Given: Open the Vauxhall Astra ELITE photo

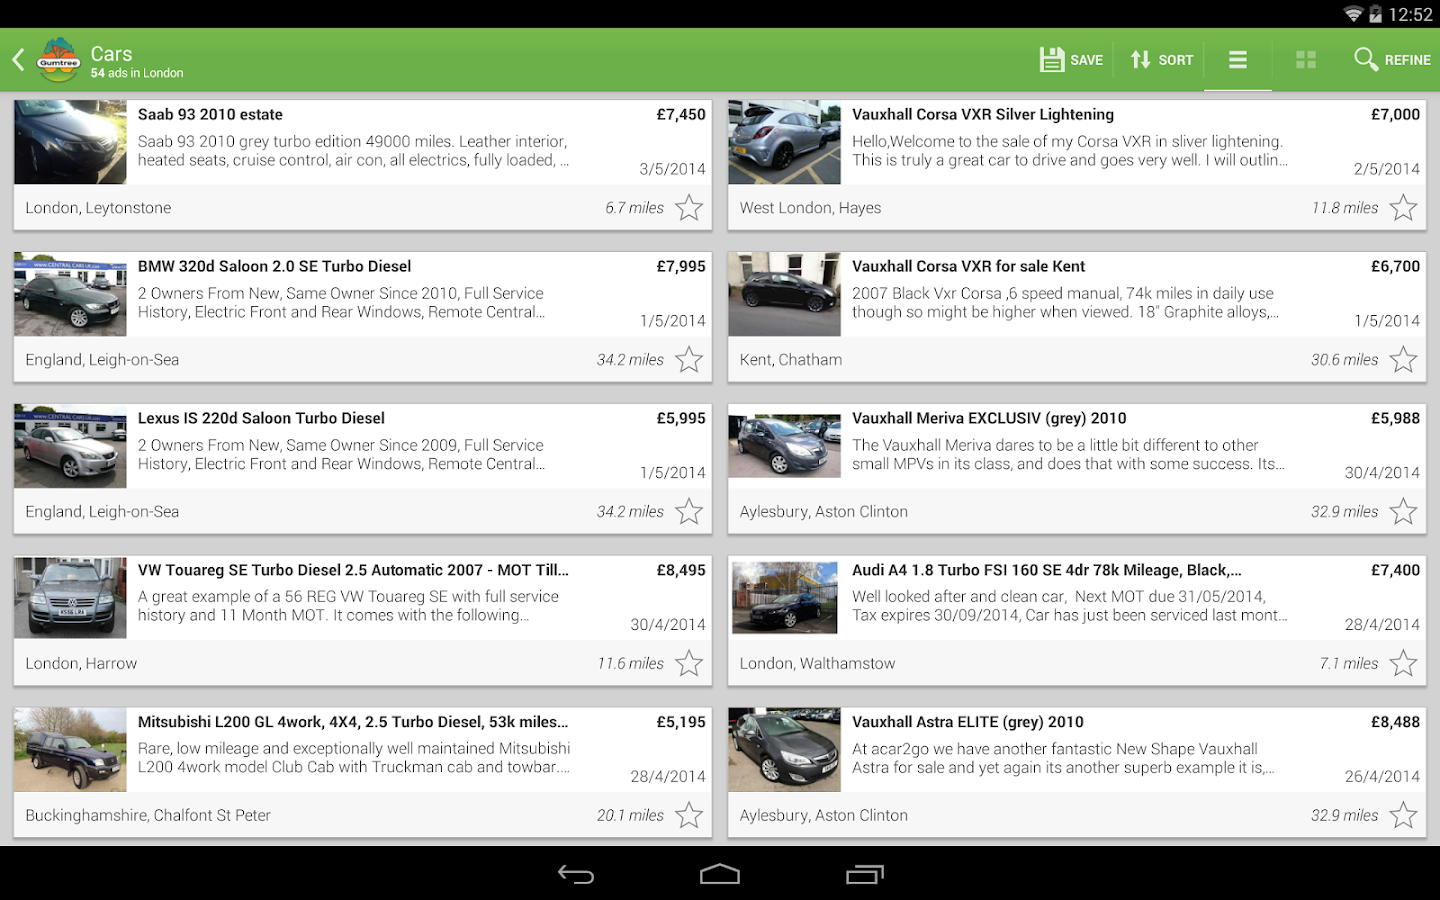Looking at the screenshot, I should [x=784, y=750].
